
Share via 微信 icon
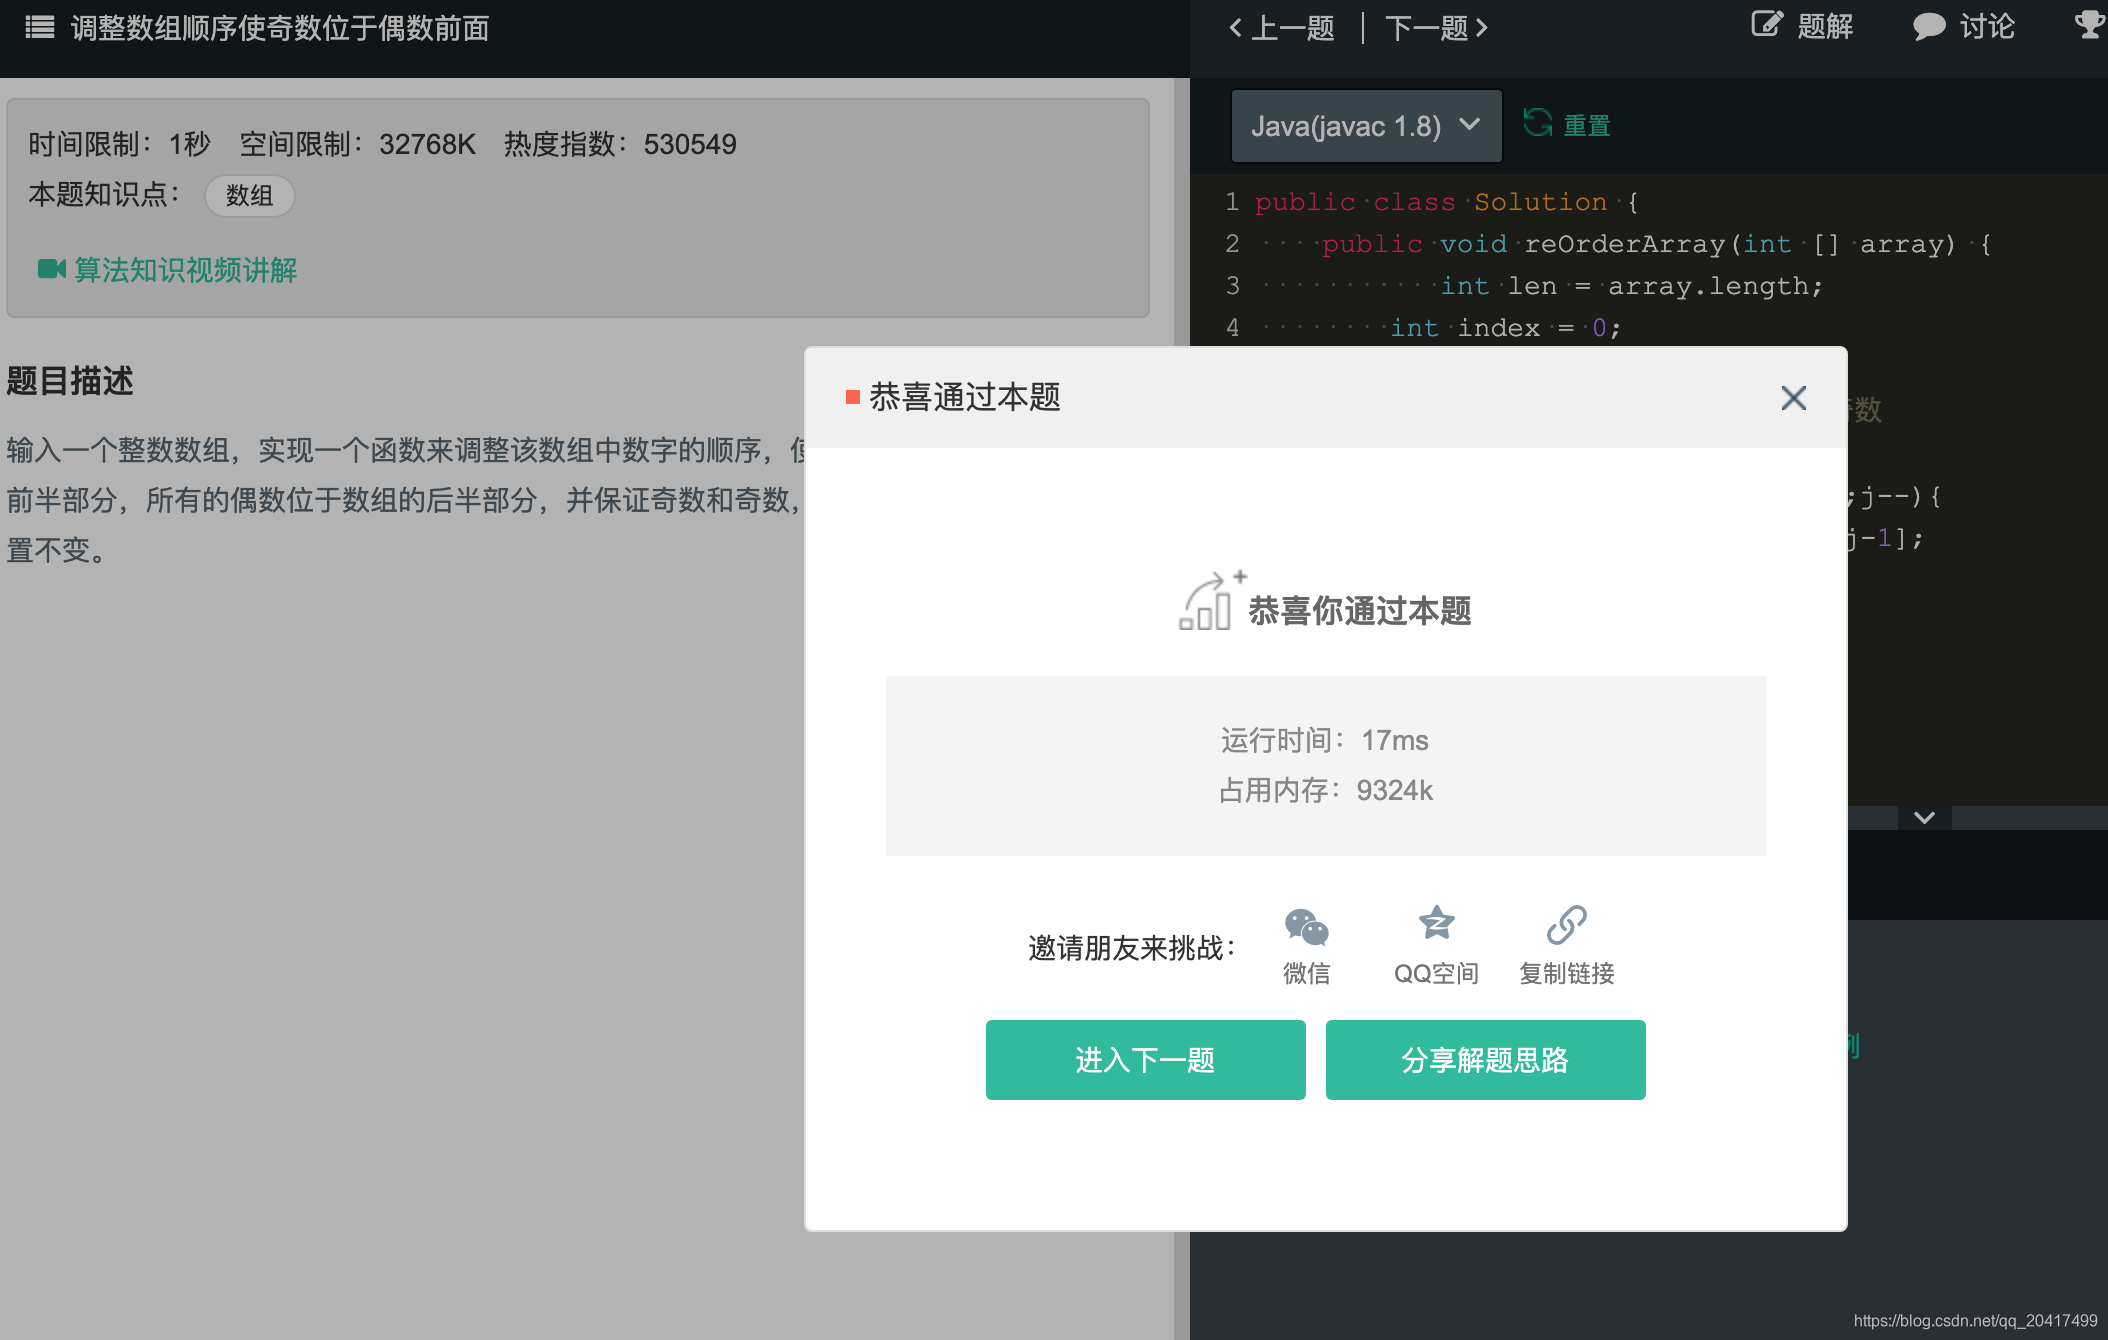tap(1306, 927)
